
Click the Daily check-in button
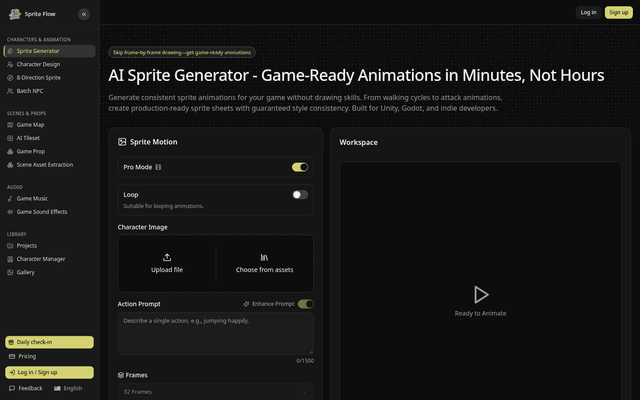pyautogui.click(x=49, y=342)
